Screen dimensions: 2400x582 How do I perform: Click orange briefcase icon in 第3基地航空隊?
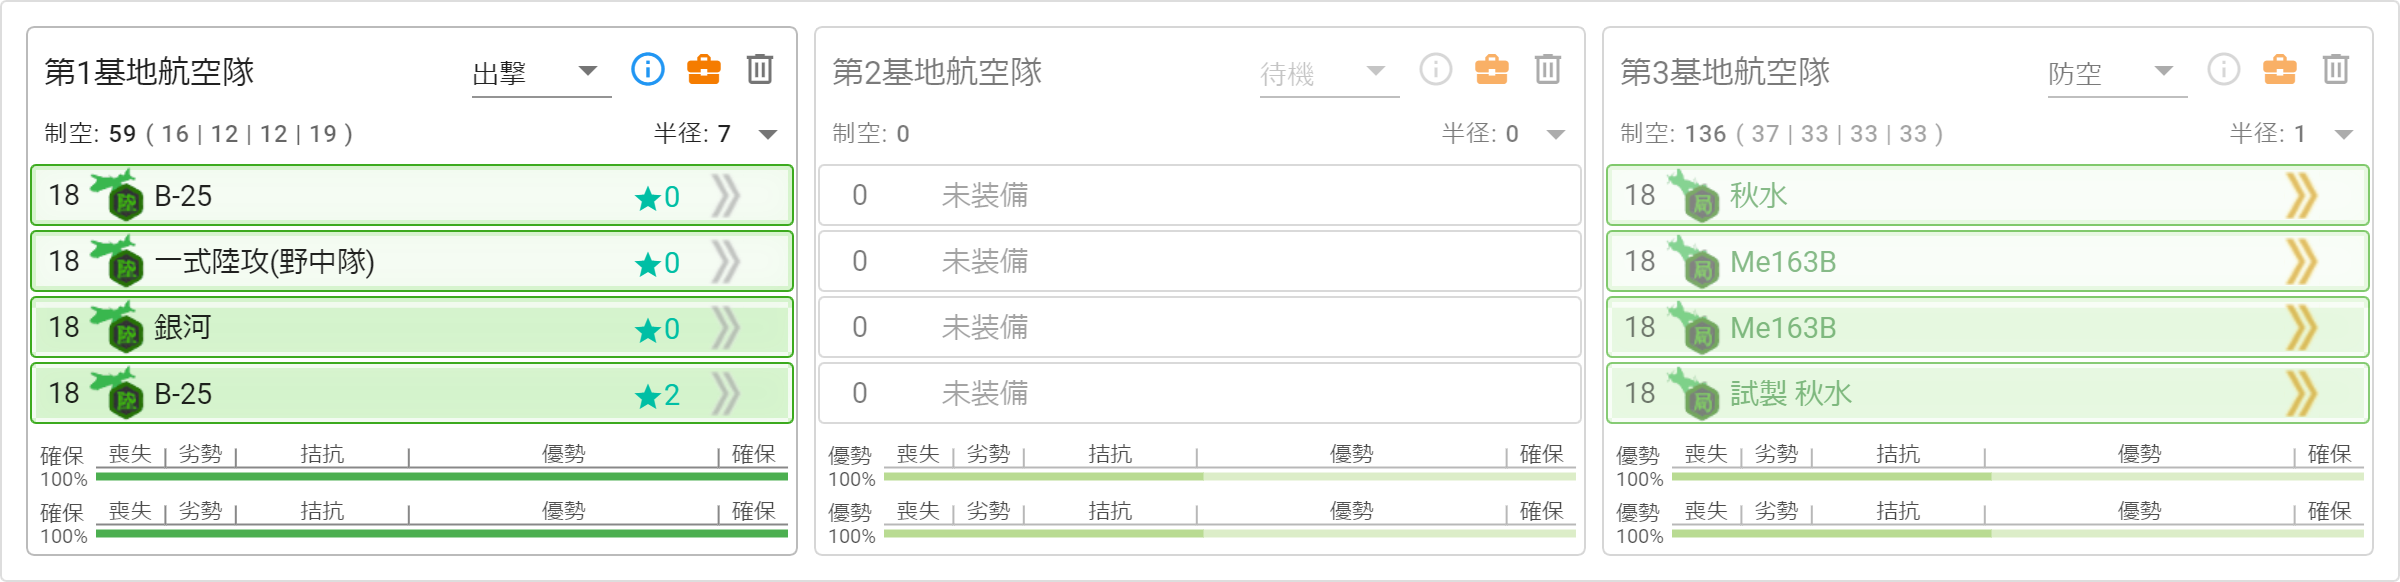2280,69
